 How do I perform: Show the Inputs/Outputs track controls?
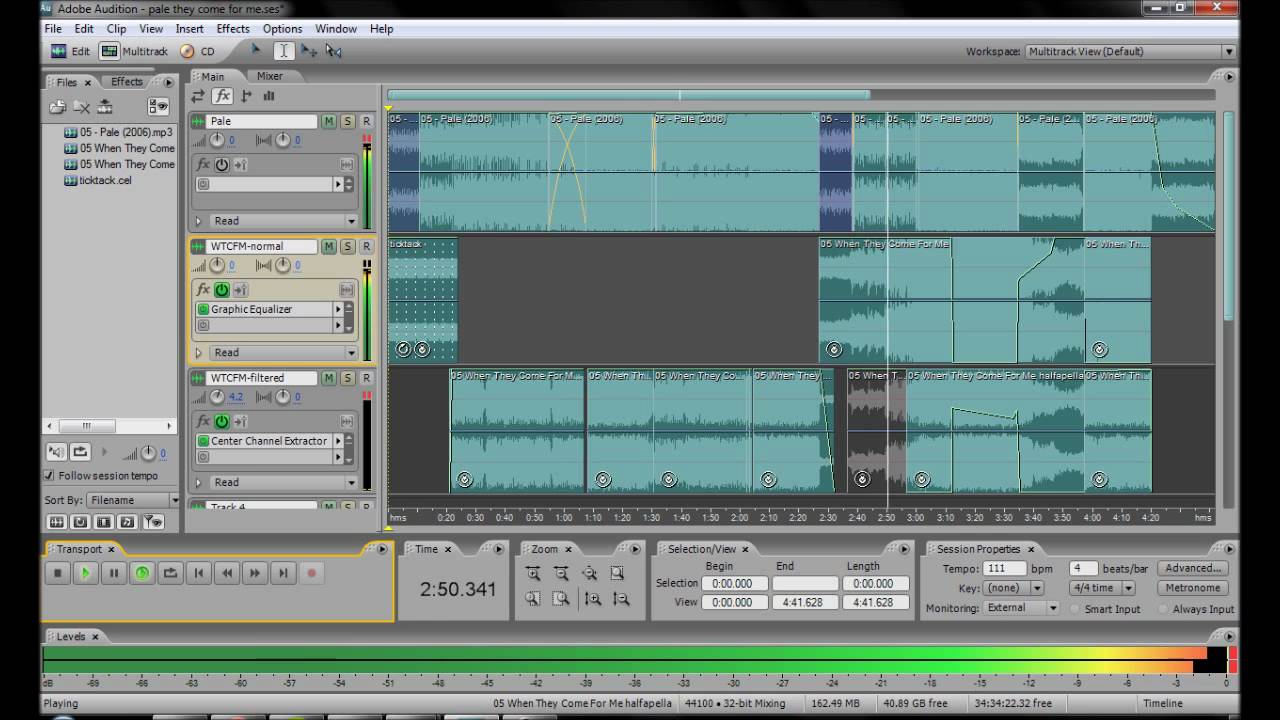[x=198, y=96]
